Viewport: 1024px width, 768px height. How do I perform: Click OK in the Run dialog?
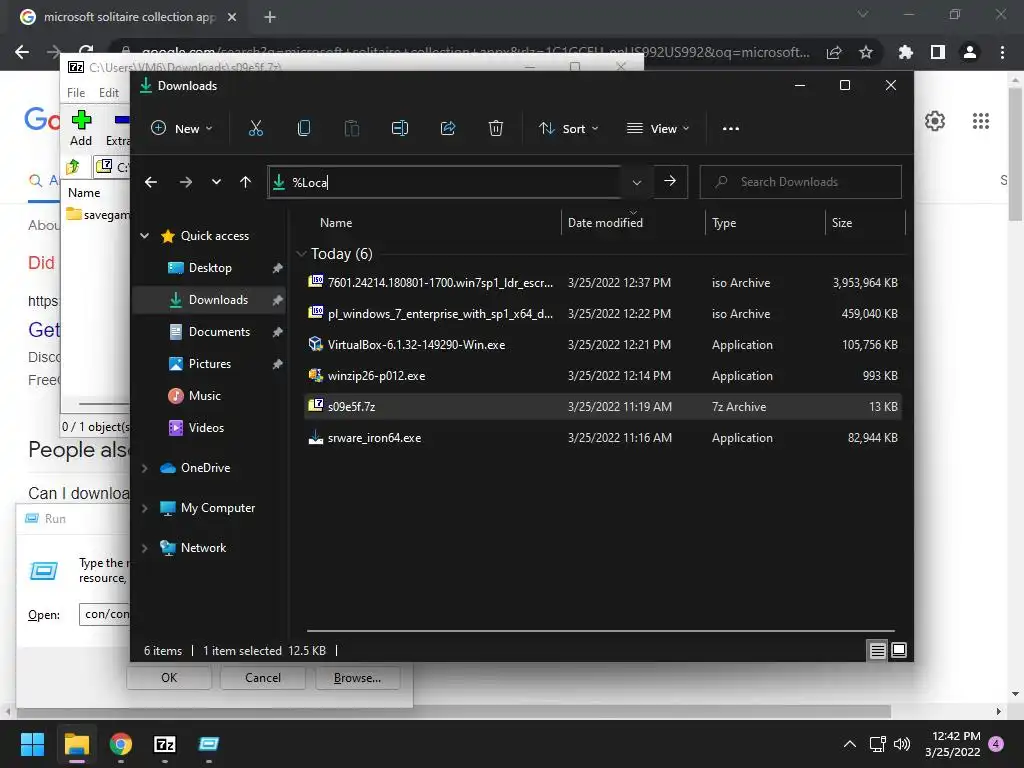169,678
